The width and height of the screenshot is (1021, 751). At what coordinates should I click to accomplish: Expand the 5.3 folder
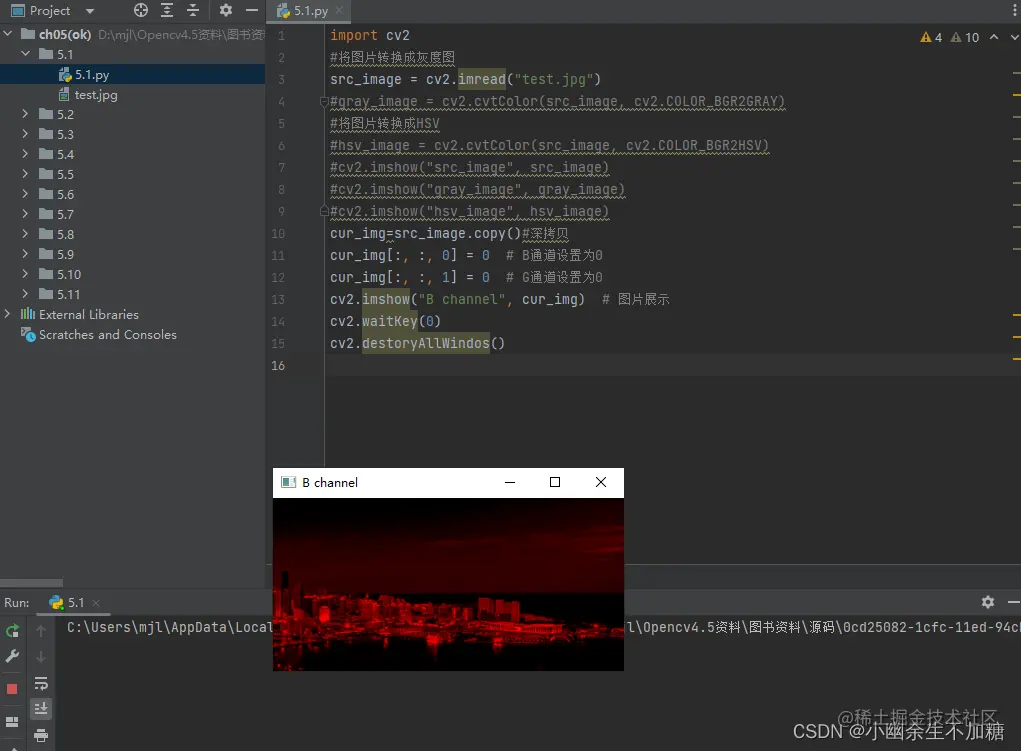(25, 134)
